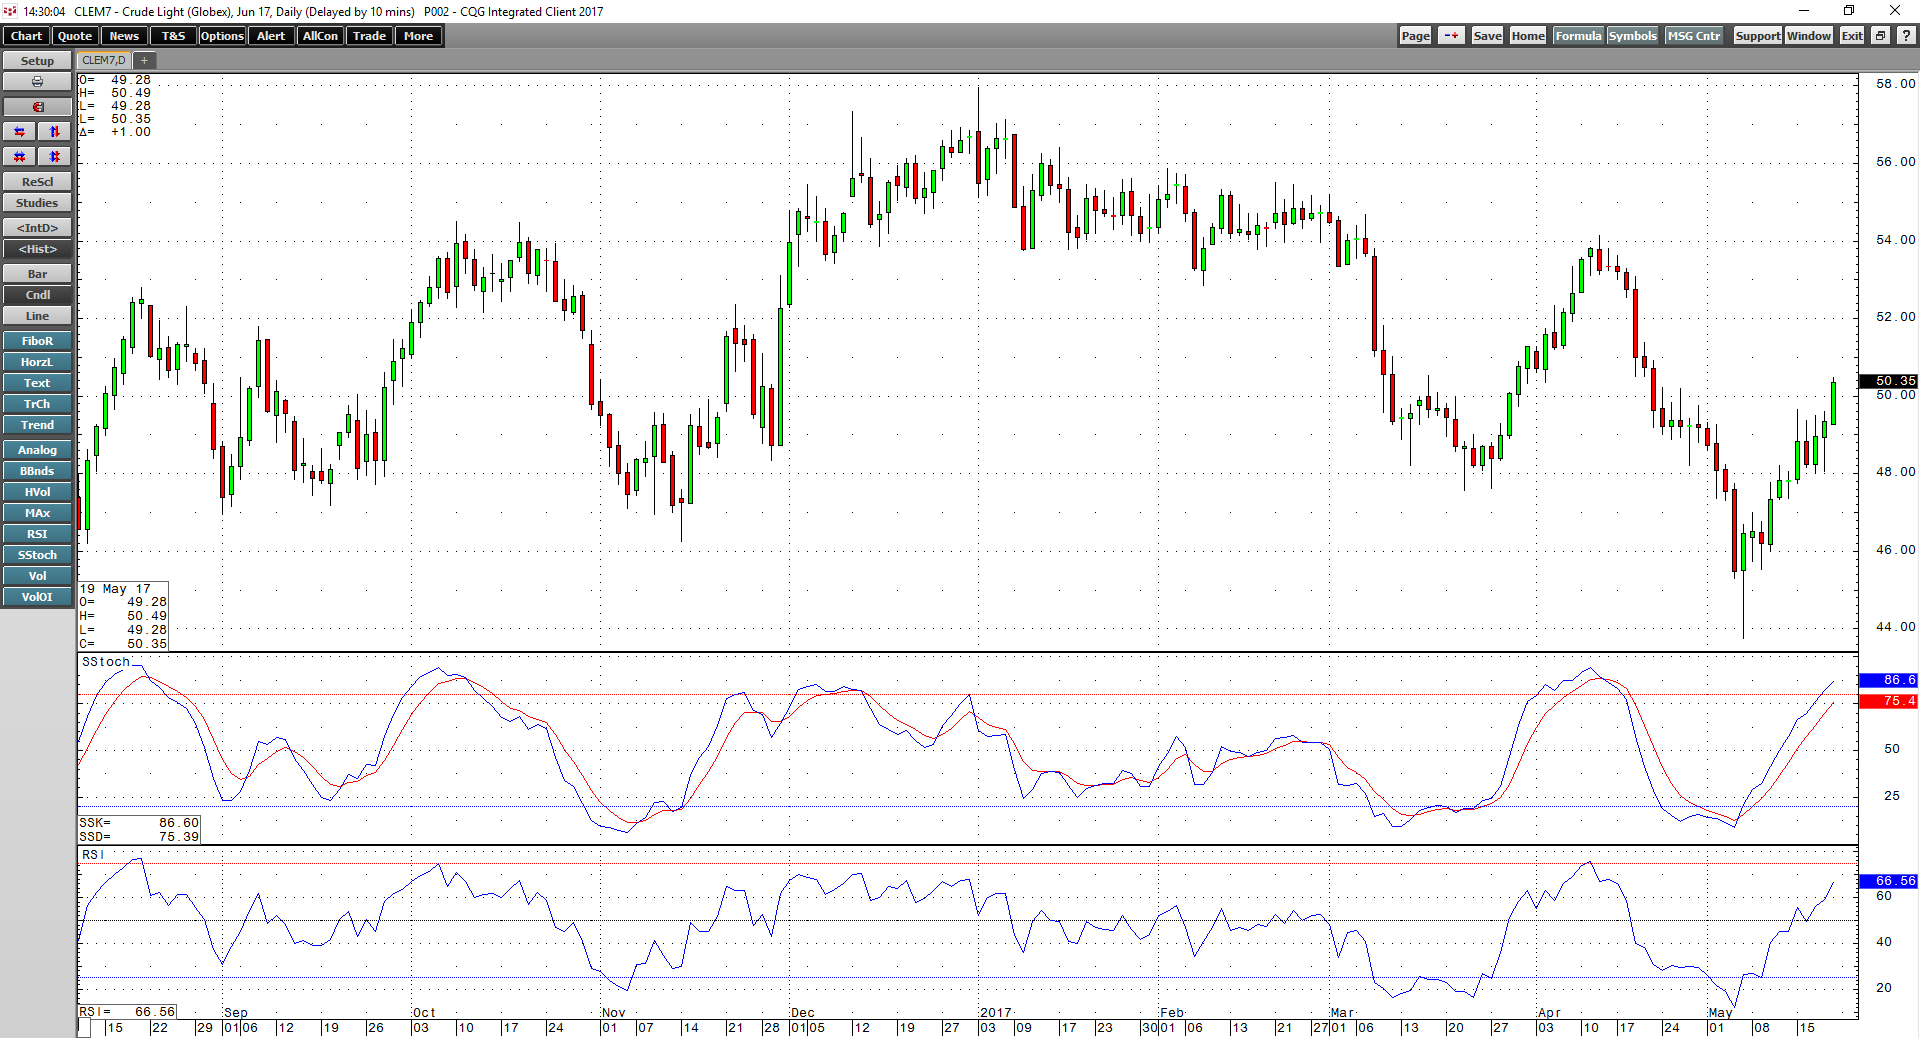Enable Cndl candlestick display
This screenshot has width=1920, height=1038.
point(37,294)
